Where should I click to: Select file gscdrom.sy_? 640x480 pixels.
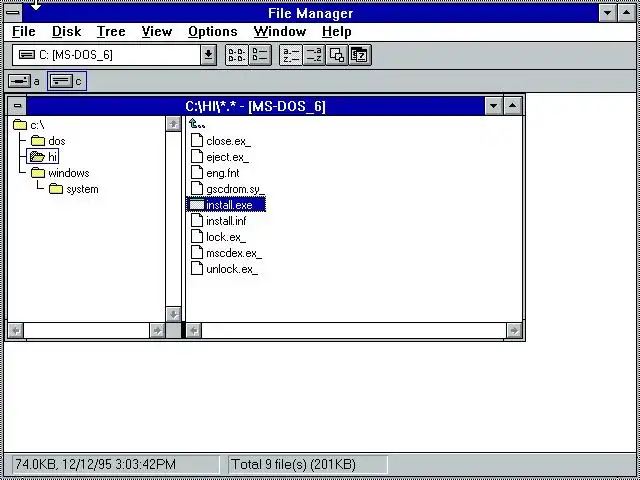pos(228,189)
